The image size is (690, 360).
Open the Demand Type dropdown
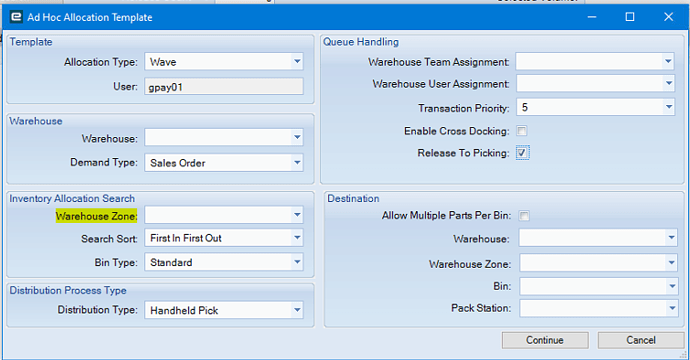coord(297,162)
